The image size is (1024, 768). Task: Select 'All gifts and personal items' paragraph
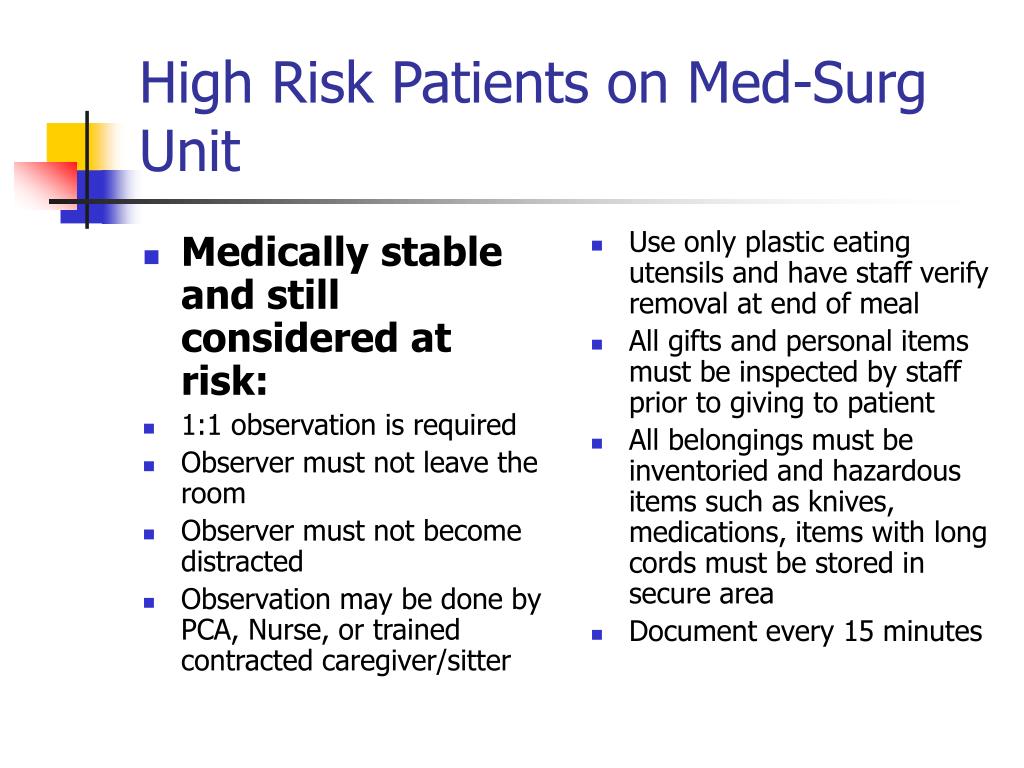pyautogui.click(x=799, y=372)
